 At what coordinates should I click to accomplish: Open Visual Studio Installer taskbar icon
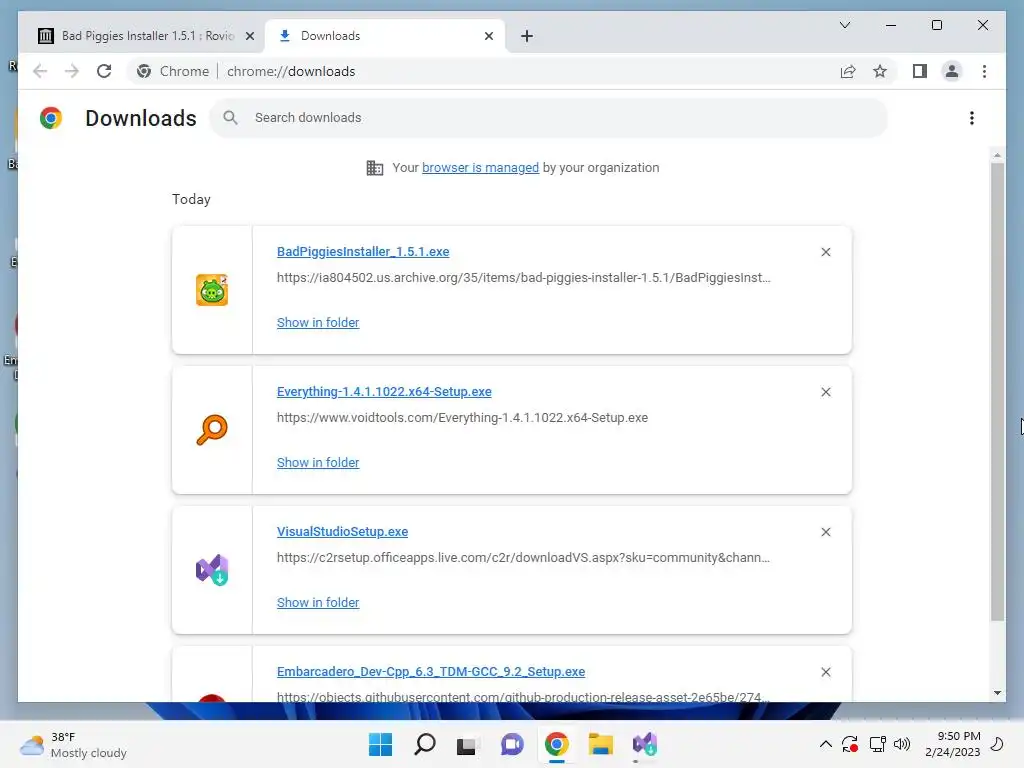tap(645, 744)
